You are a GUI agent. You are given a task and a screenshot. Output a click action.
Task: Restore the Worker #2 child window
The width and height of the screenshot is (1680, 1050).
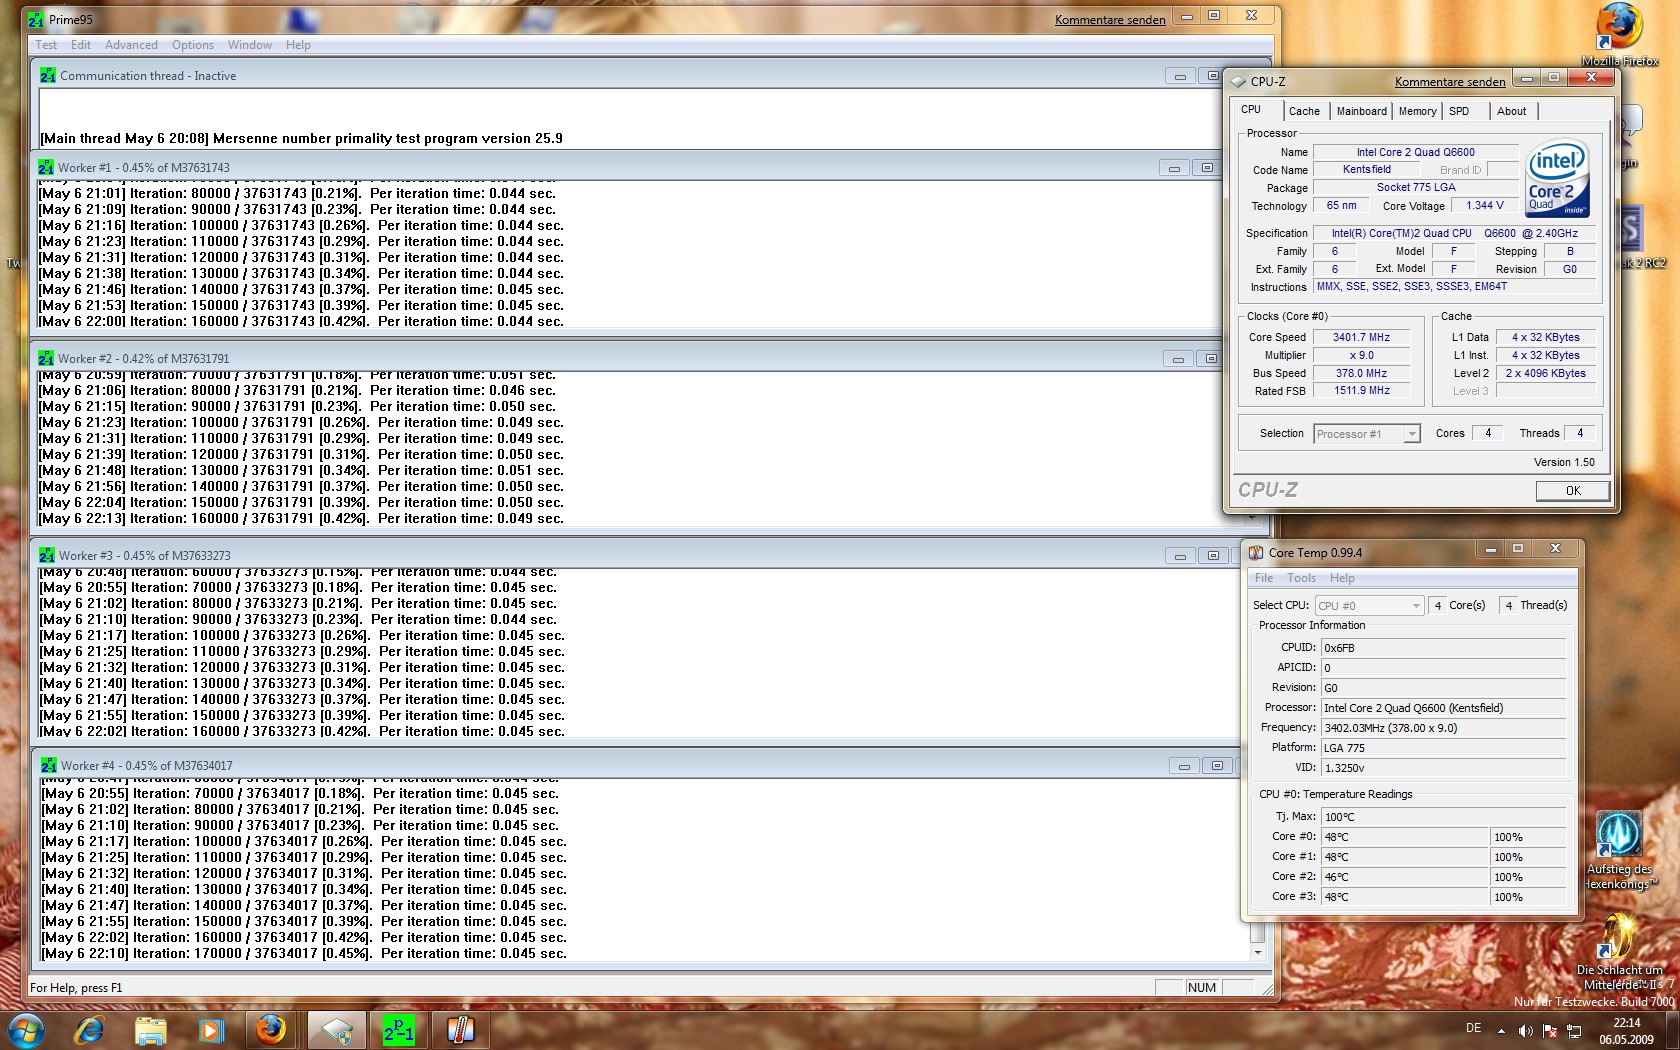[1211, 359]
